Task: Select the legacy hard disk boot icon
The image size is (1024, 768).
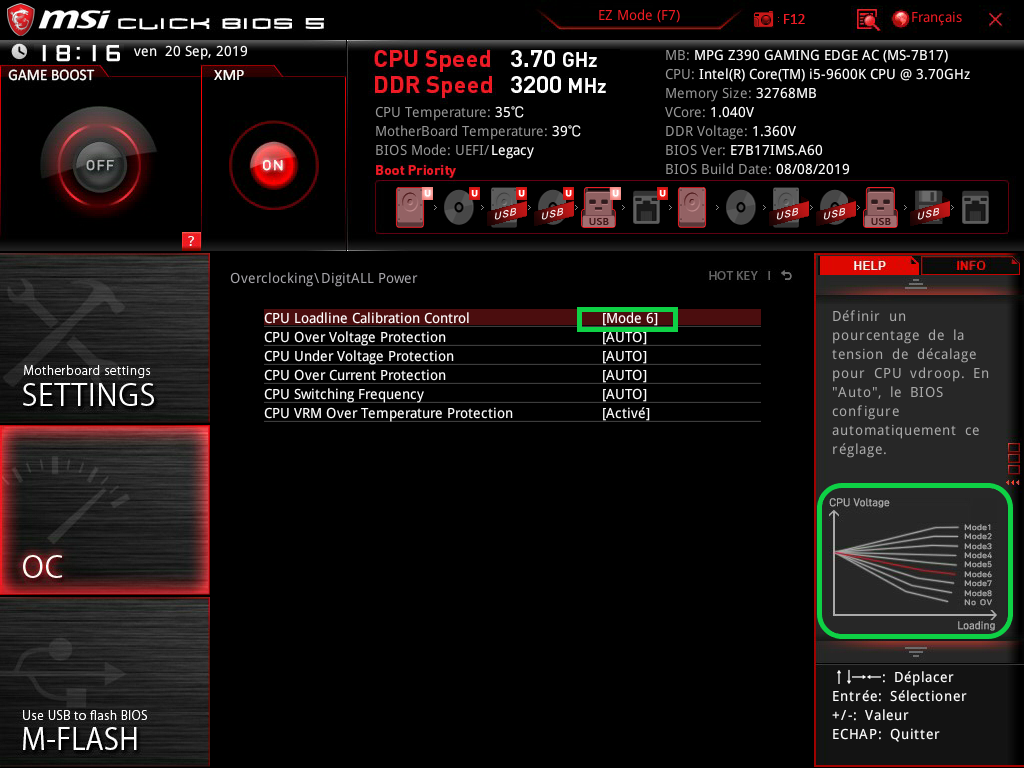Action: coord(692,208)
